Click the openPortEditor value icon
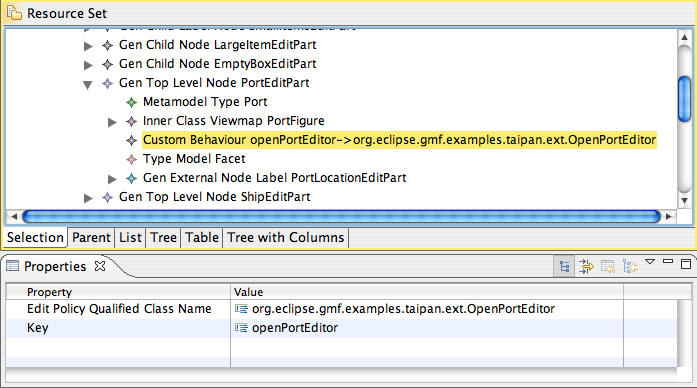 tap(241, 328)
